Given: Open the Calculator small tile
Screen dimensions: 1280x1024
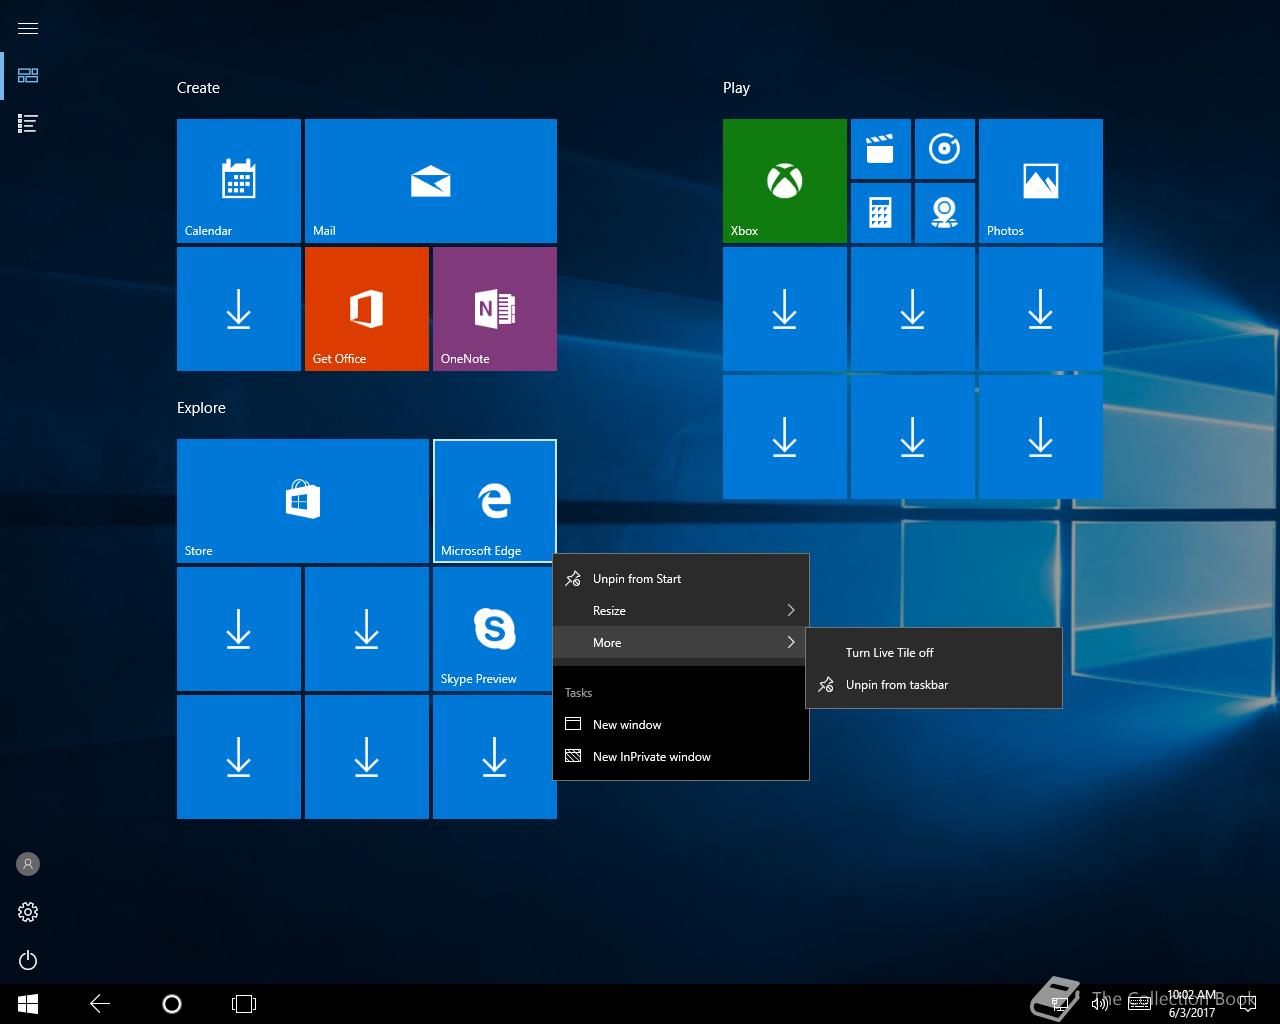Looking at the screenshot, I should pos(881,213).
